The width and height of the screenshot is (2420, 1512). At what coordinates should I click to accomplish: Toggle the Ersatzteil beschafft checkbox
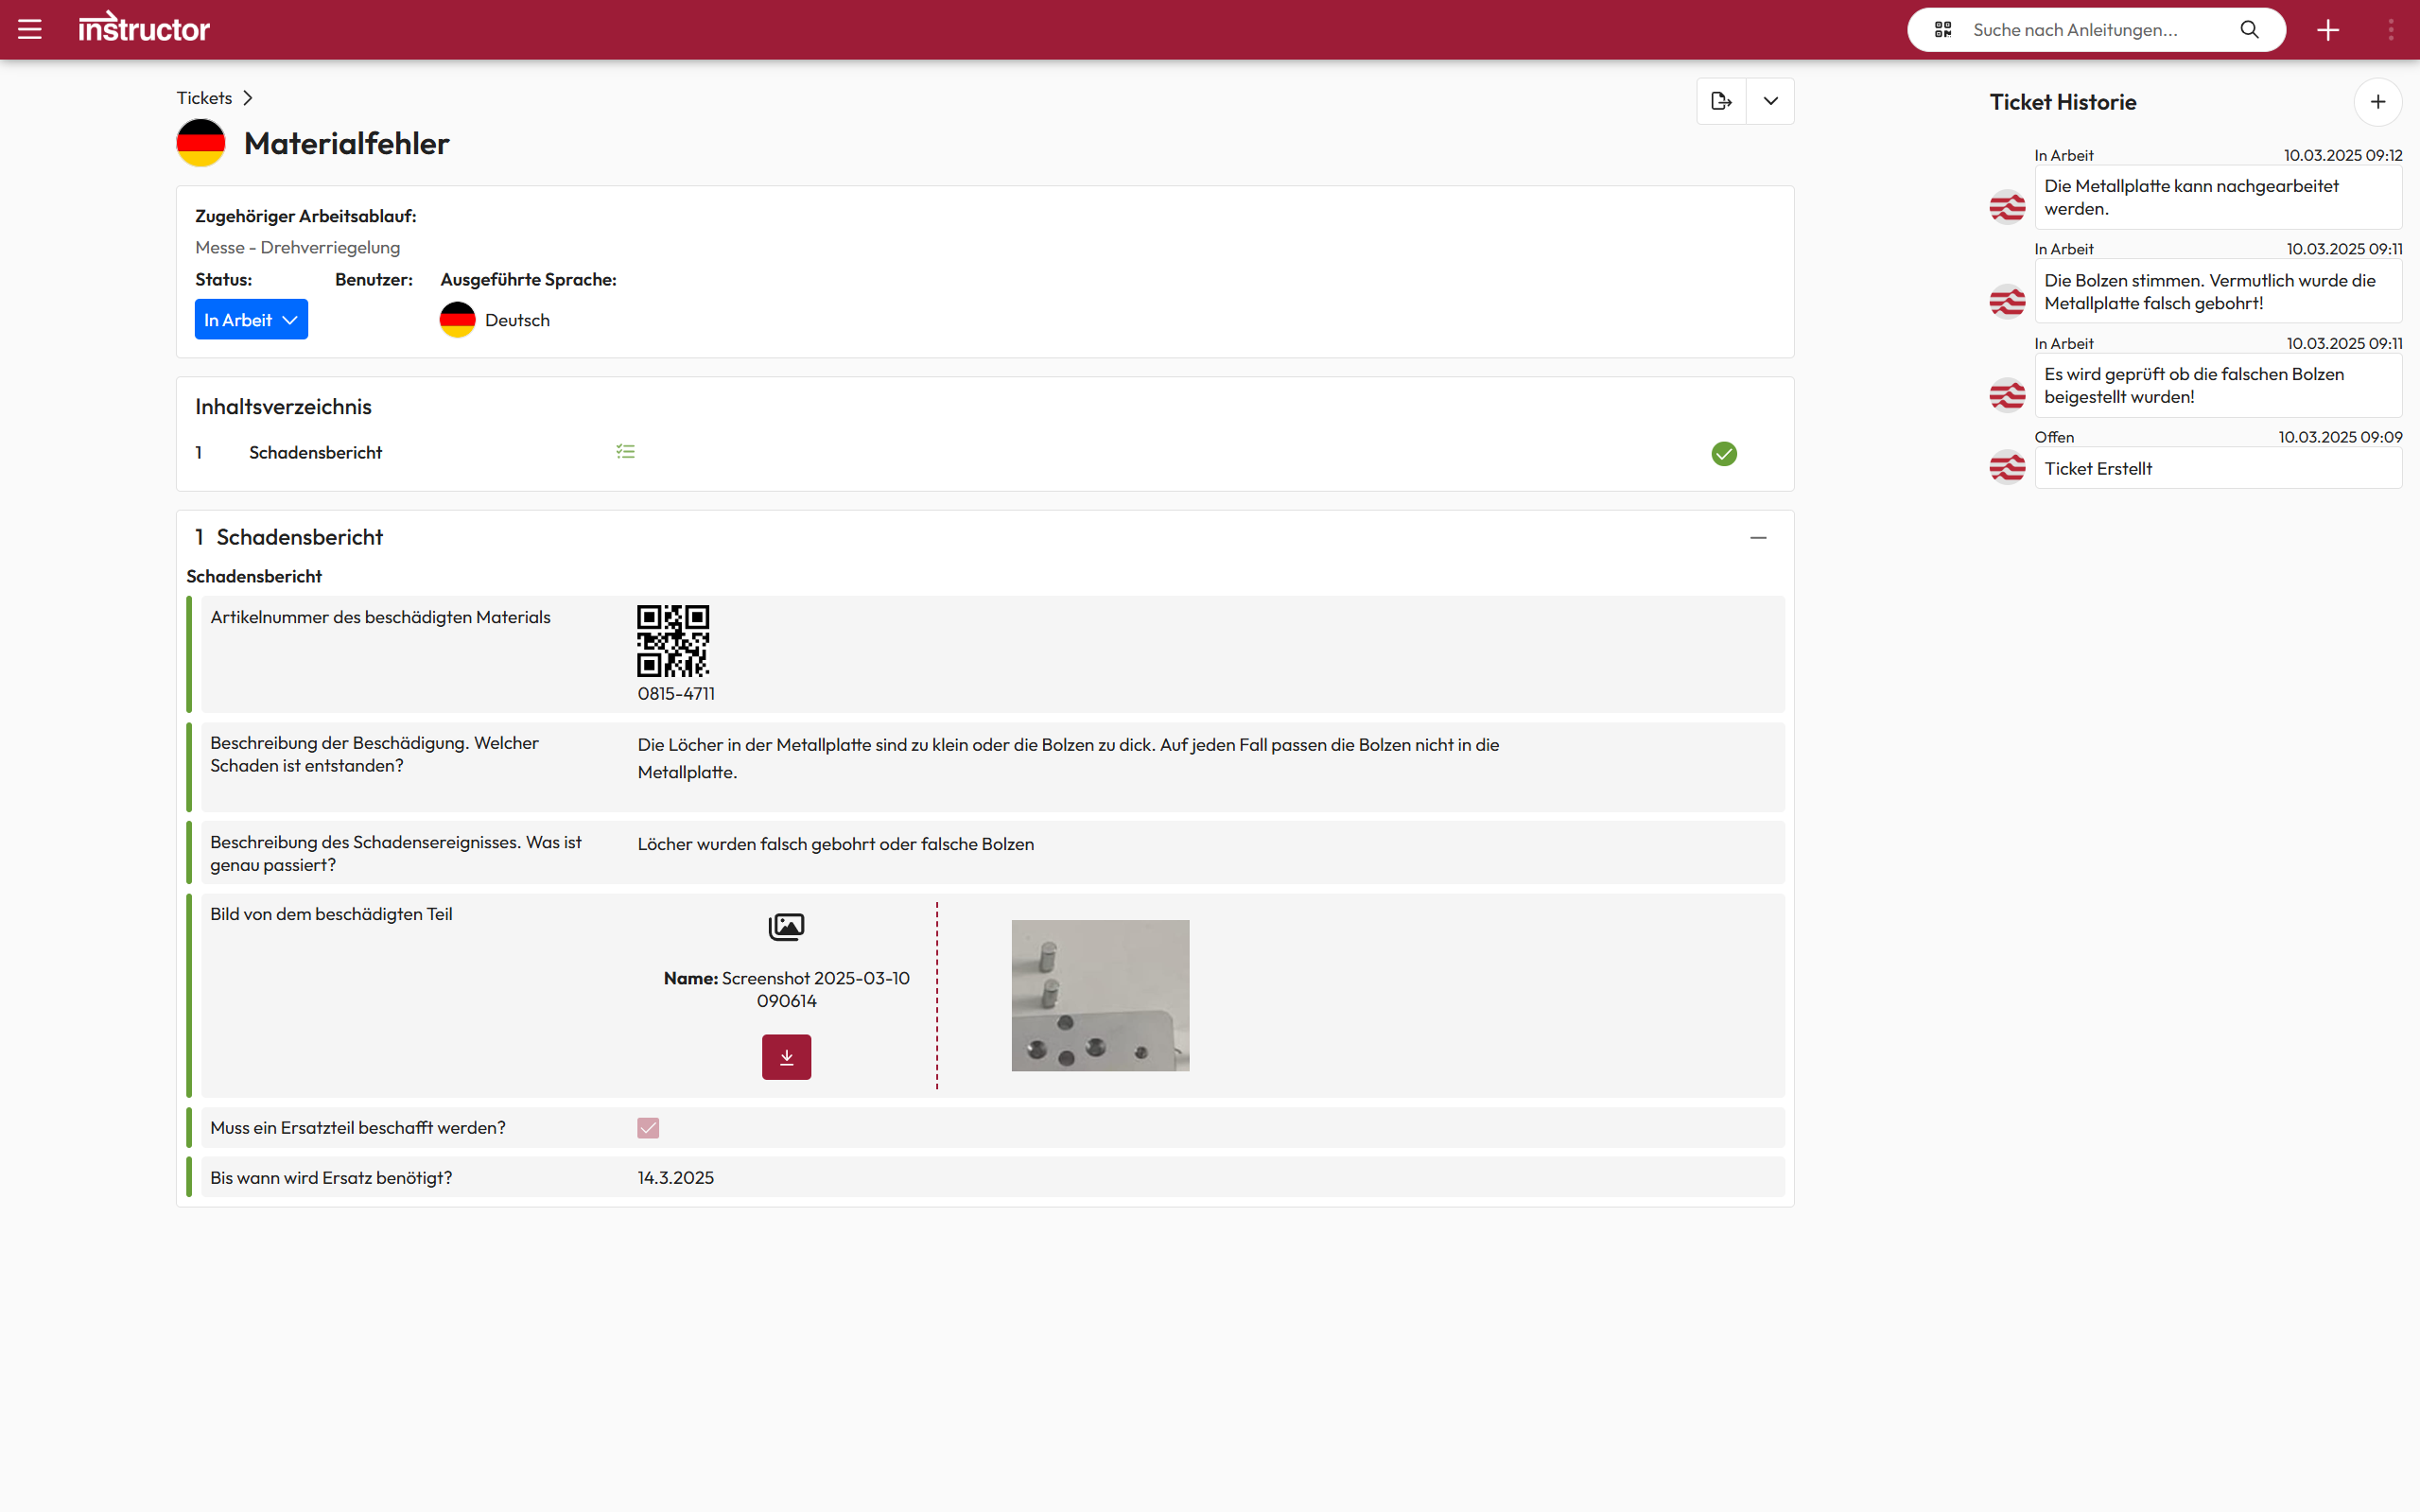pos(648,1128)
